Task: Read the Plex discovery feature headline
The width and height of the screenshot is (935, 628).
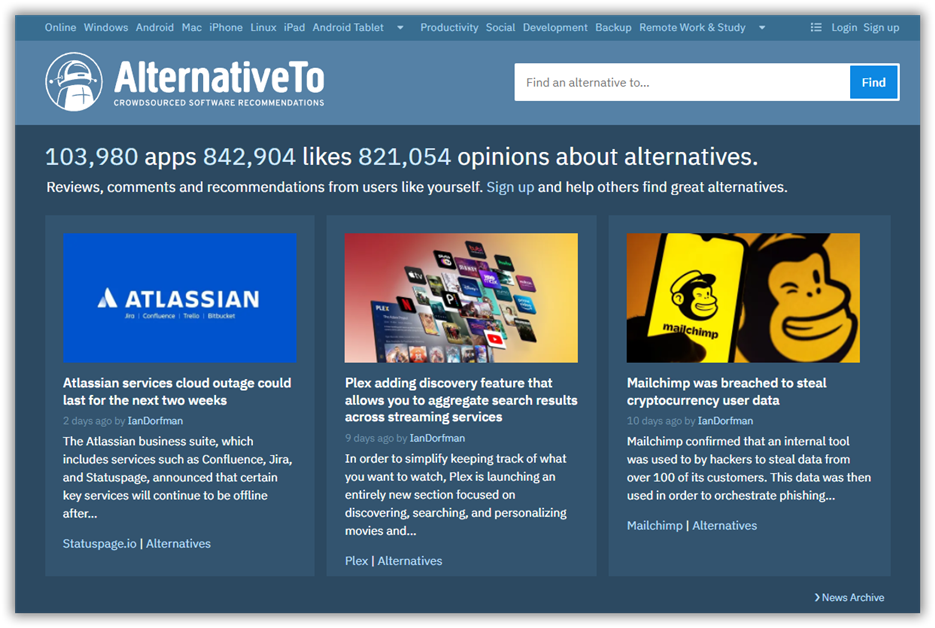Action: coord(461,400)
